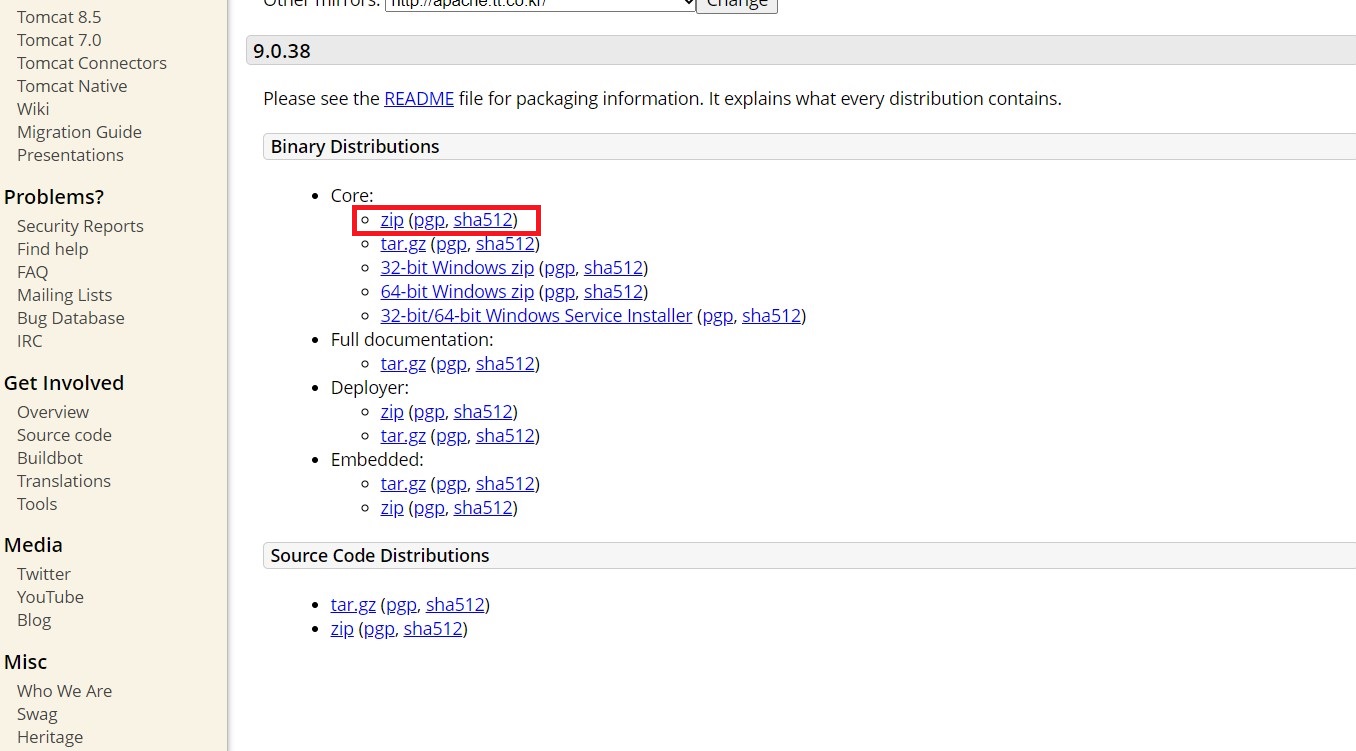Open Overview under Get Involved
1356x751 pixels.
pyautogui.click(x=53, y=412)
